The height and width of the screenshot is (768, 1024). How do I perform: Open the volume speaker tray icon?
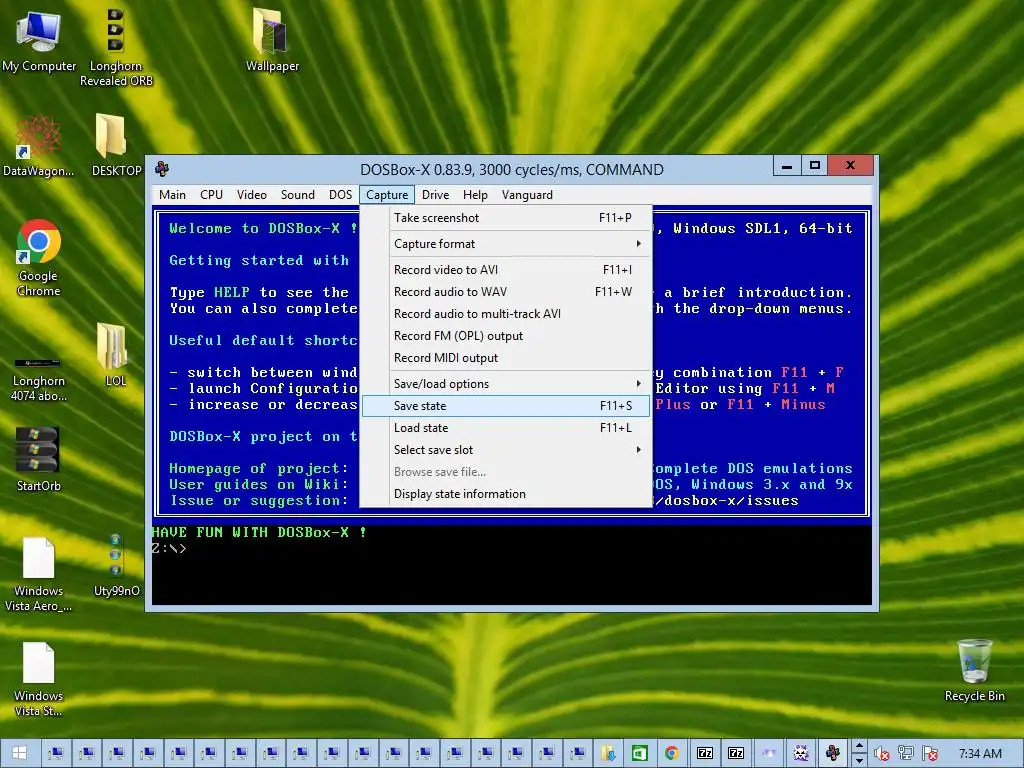point(881,754)
